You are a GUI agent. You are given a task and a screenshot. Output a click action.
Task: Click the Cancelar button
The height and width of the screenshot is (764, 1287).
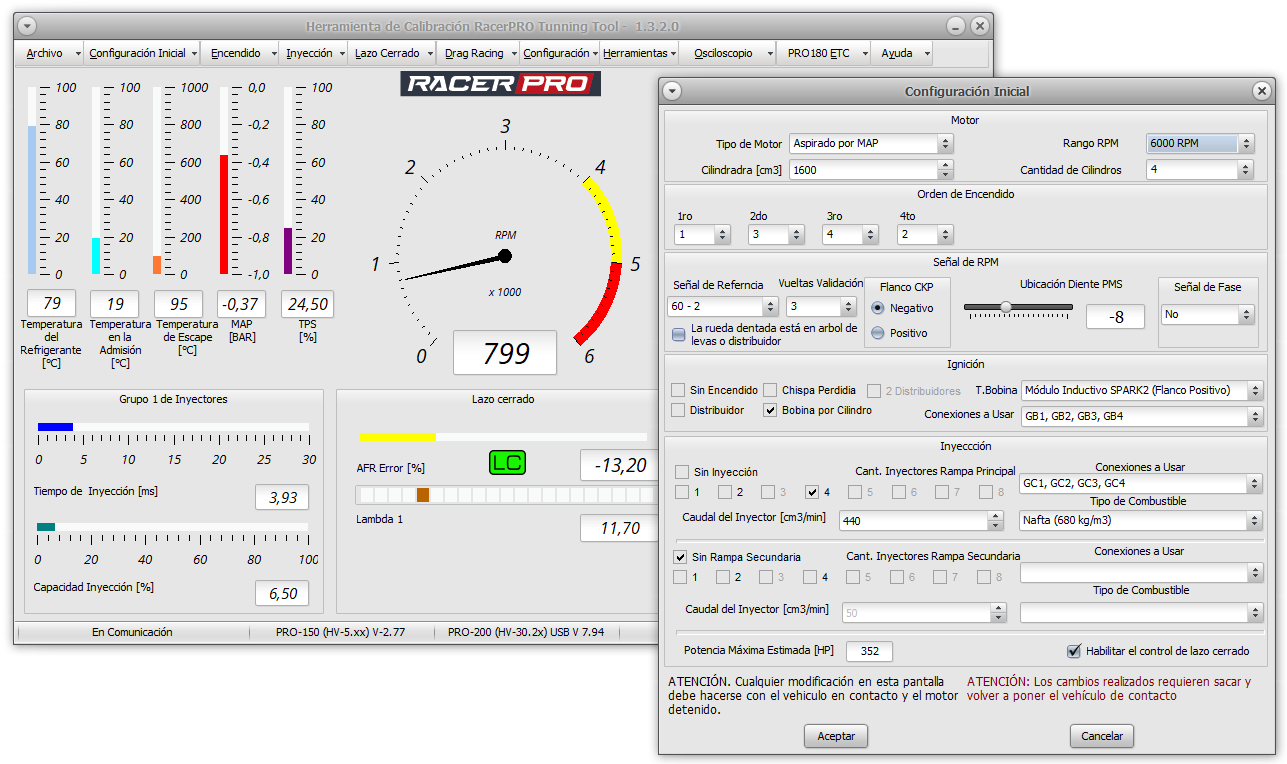[x=1102, y=736]
